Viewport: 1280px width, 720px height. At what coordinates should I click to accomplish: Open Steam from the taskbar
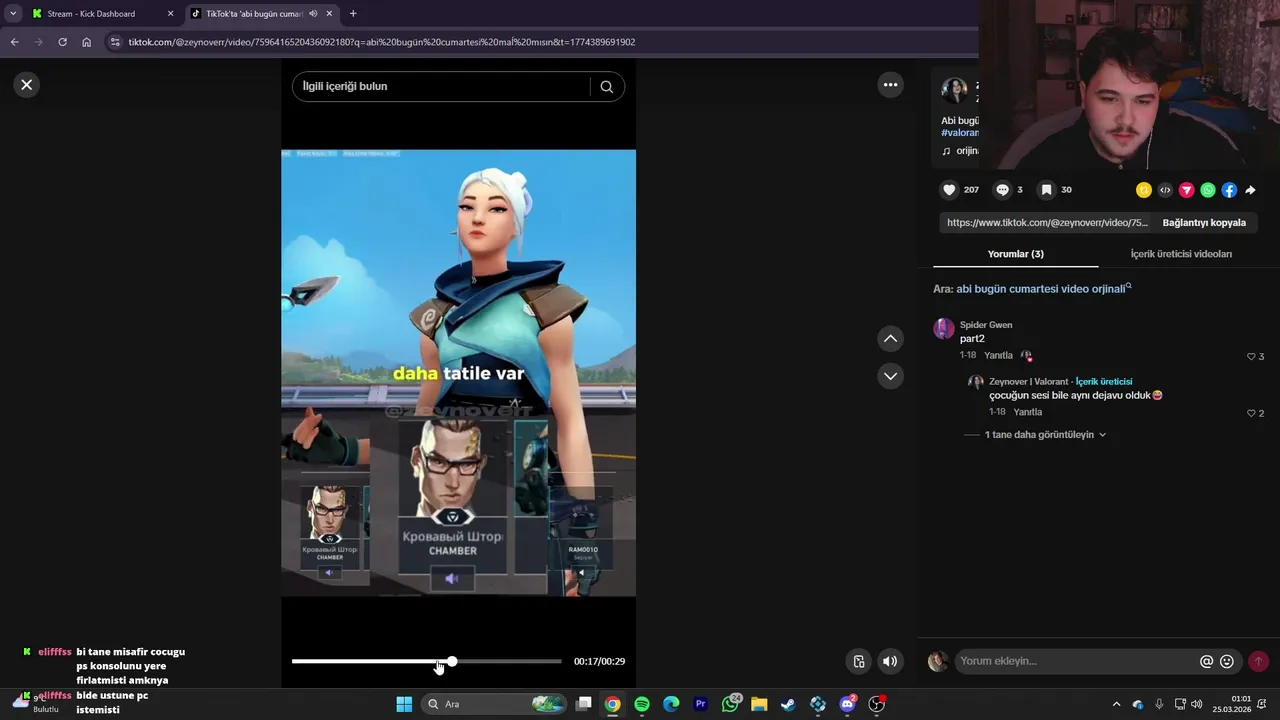(788, 704)
